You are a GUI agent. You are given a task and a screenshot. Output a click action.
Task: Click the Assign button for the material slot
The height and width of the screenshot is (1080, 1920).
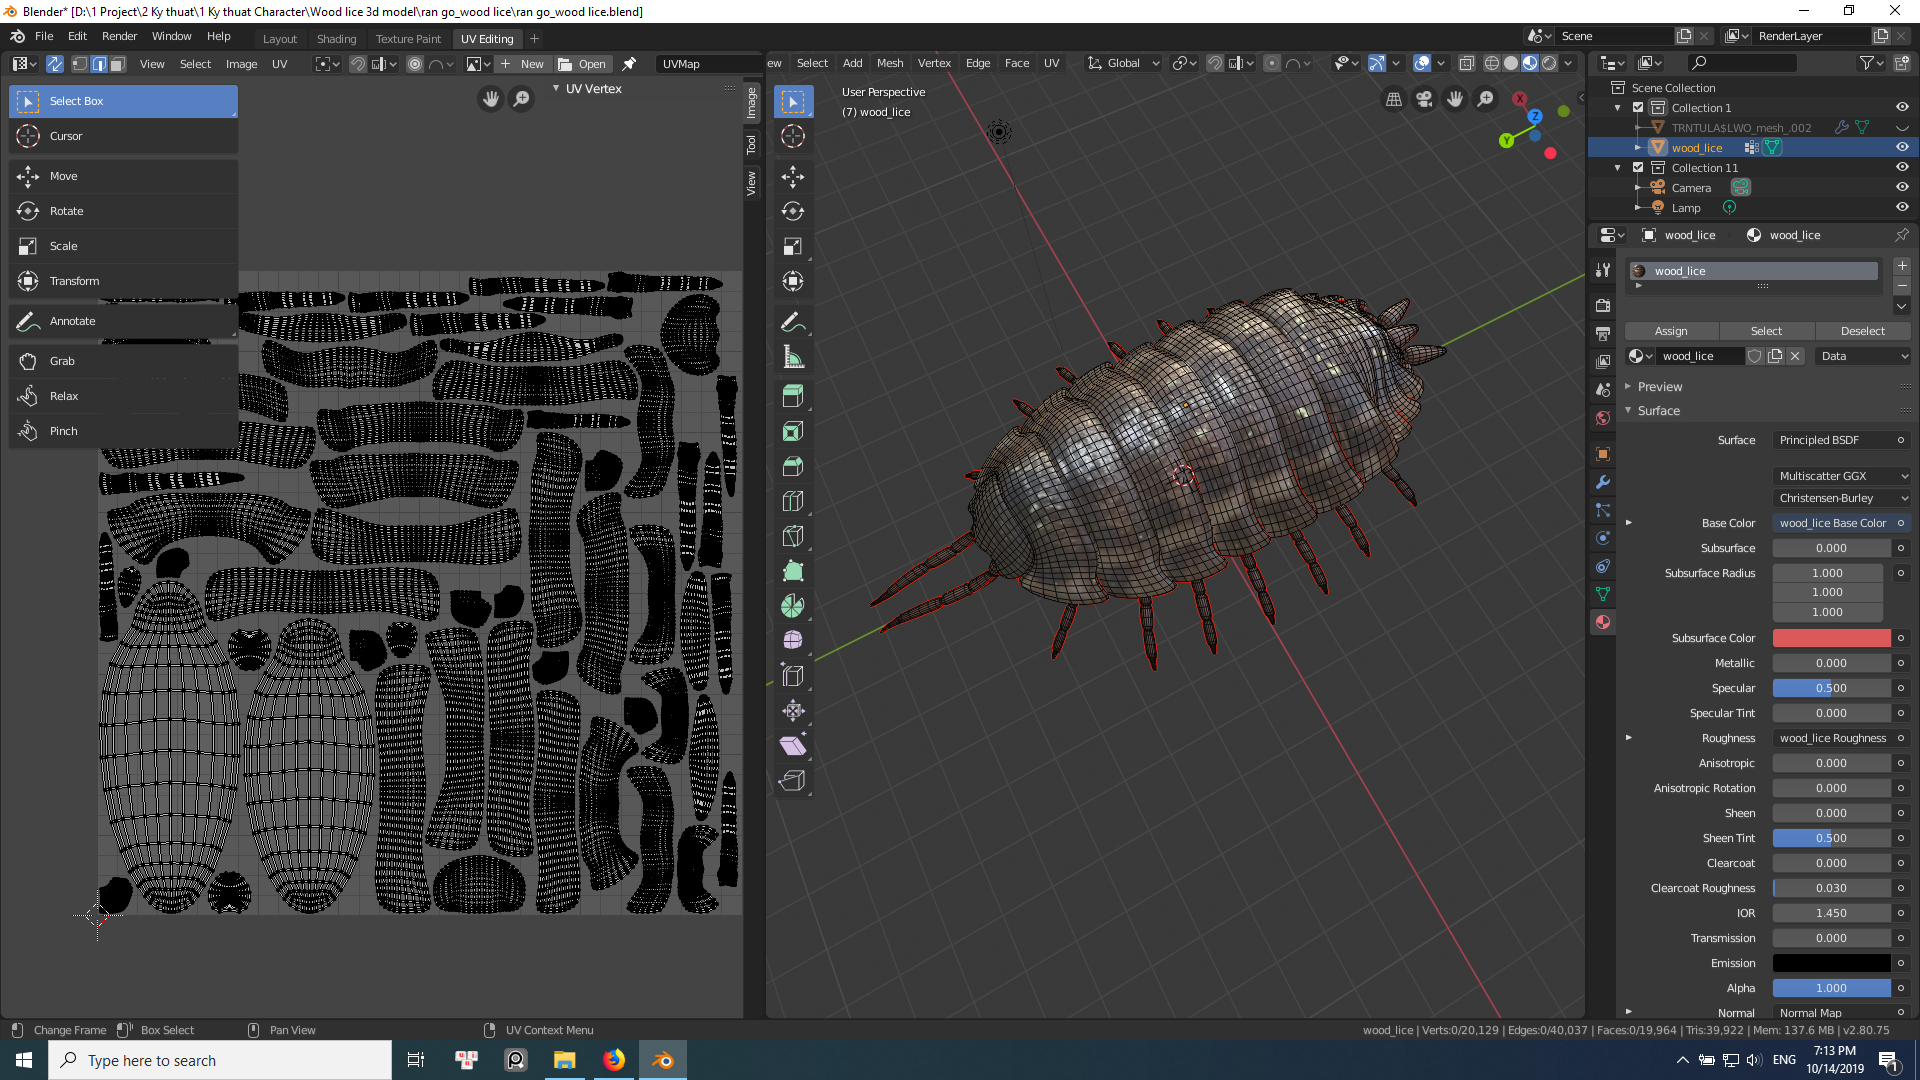tap(1670, 330)
